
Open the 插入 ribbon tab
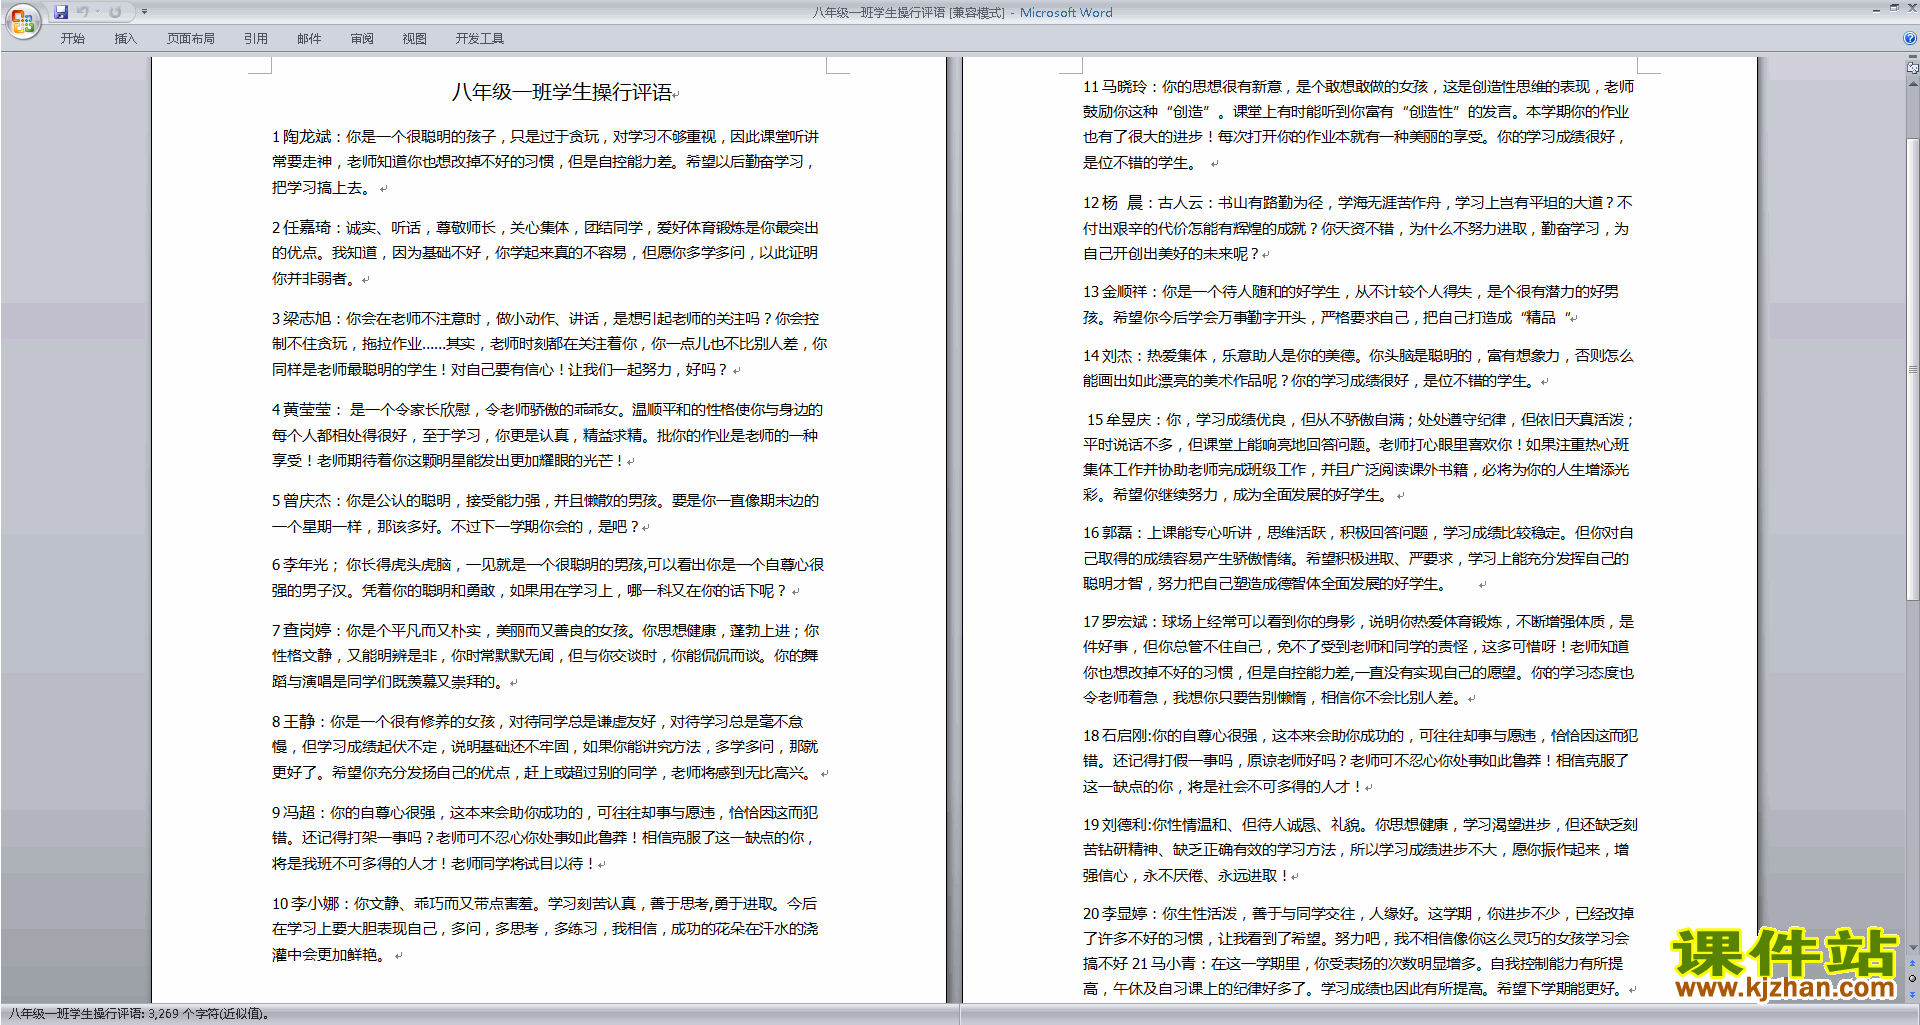coord(125,39)
